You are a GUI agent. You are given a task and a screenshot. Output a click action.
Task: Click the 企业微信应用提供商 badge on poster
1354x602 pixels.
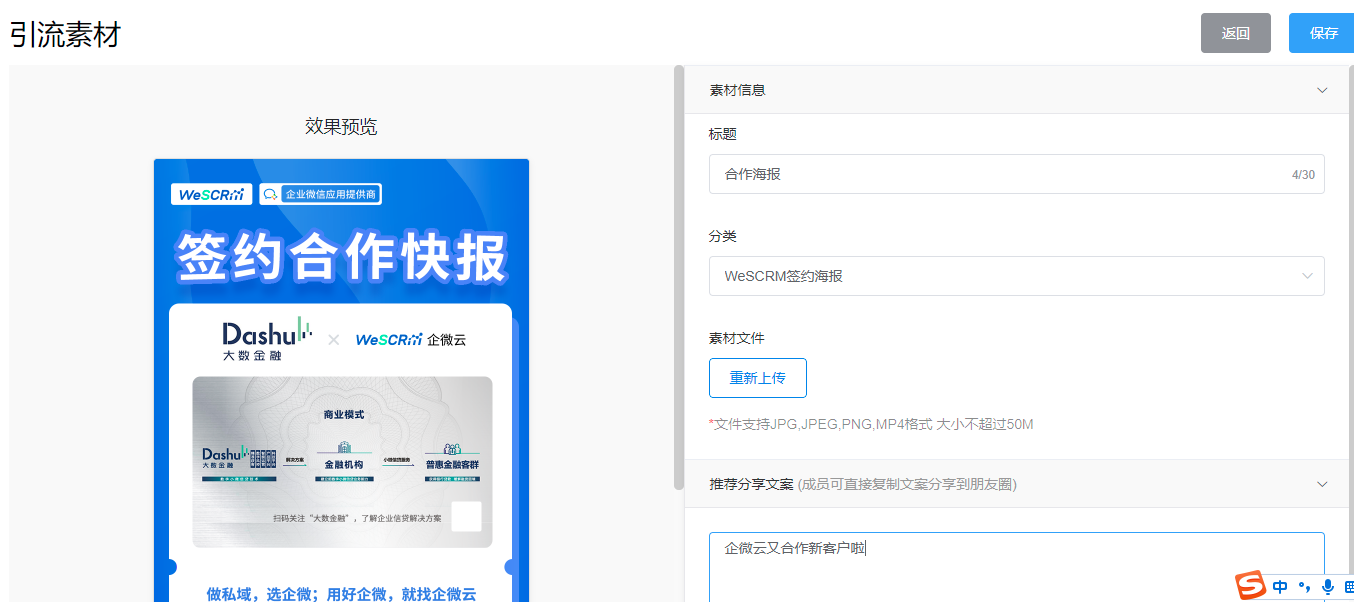click(x=320, y=194)
